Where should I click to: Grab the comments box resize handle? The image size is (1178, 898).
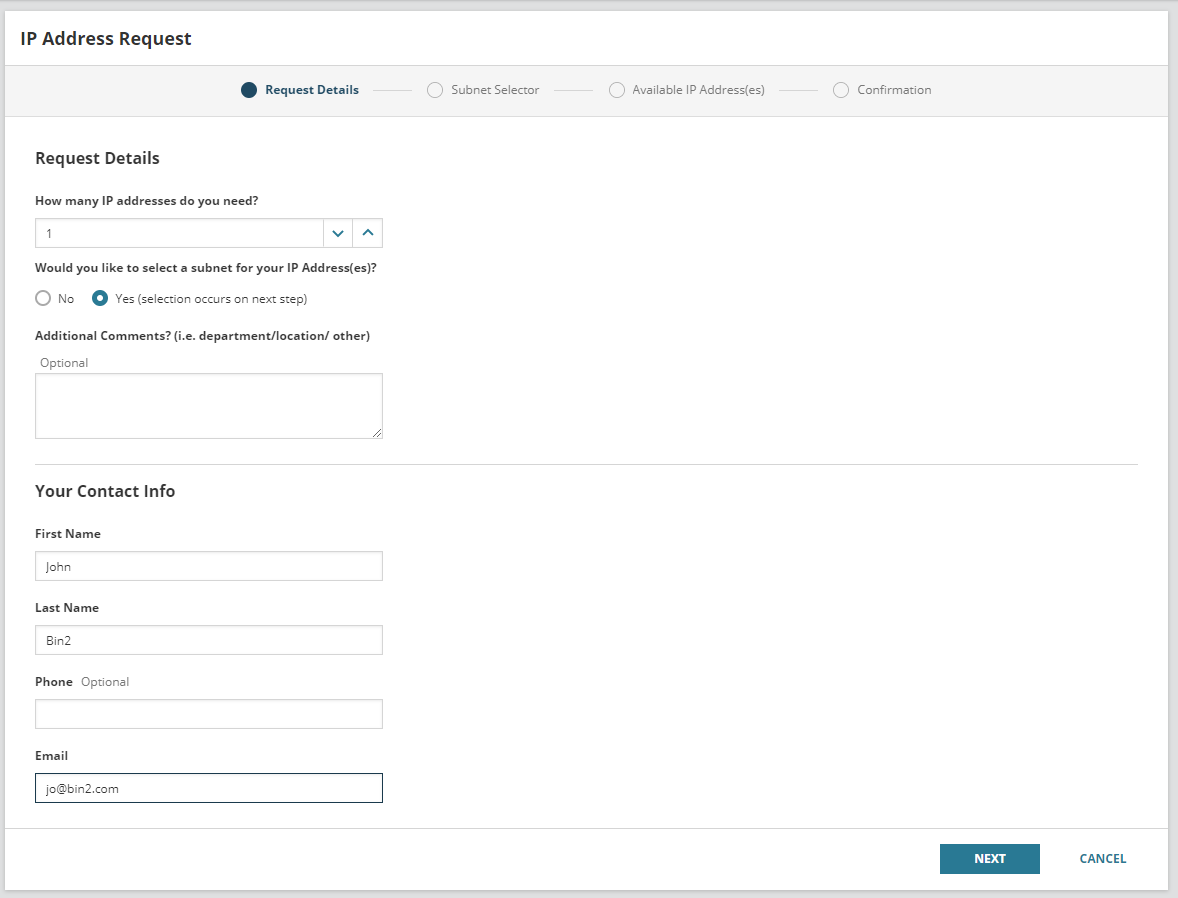tap(377, 433)
